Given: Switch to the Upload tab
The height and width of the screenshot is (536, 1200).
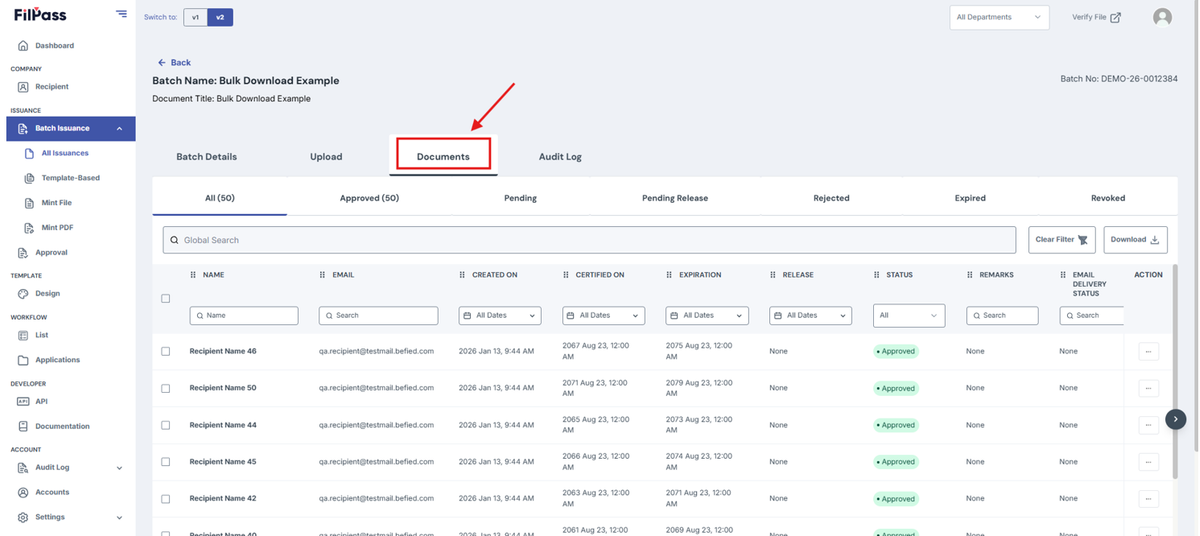Looking at the screenshot, I should pos(326,157).
